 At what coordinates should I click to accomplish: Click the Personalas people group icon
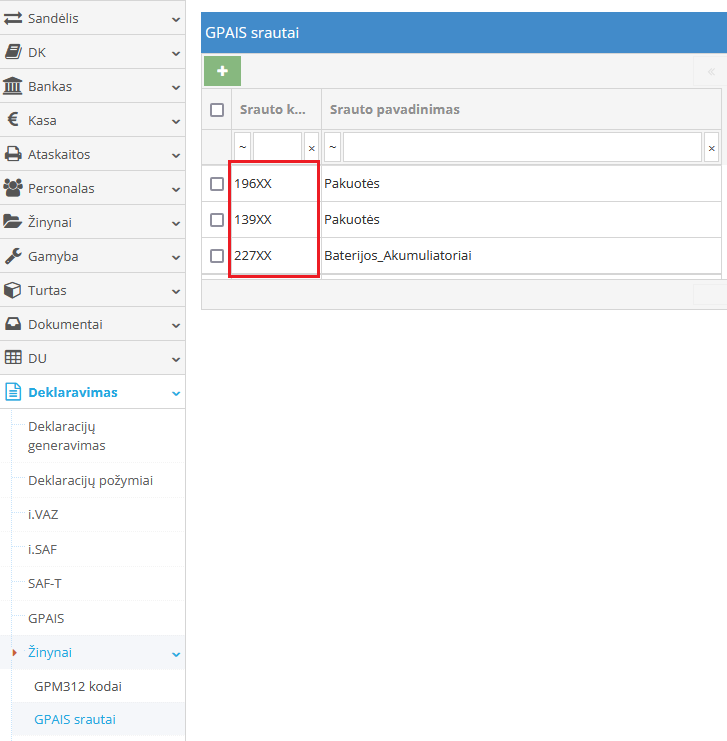click(x=13, y=188)
